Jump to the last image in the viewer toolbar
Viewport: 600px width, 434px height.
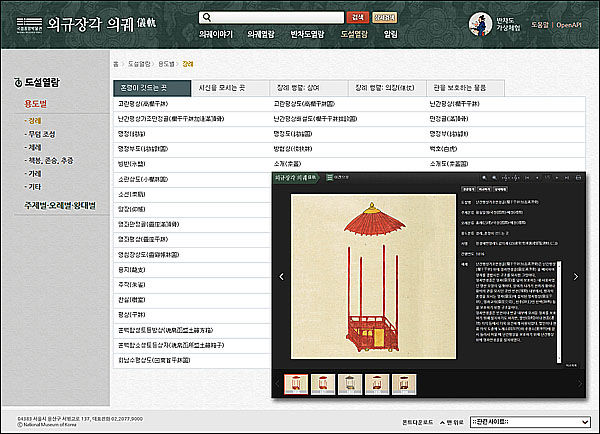567,178
